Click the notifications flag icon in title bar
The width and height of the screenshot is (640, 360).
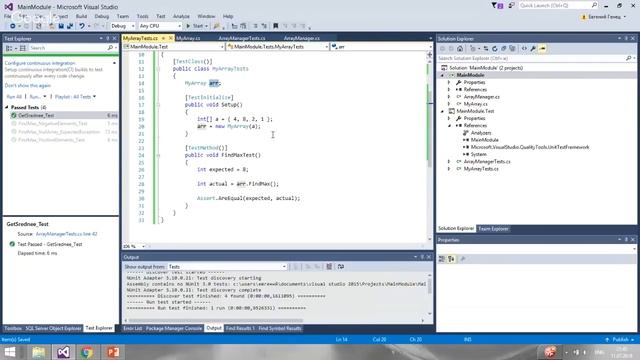pos(497,5)
